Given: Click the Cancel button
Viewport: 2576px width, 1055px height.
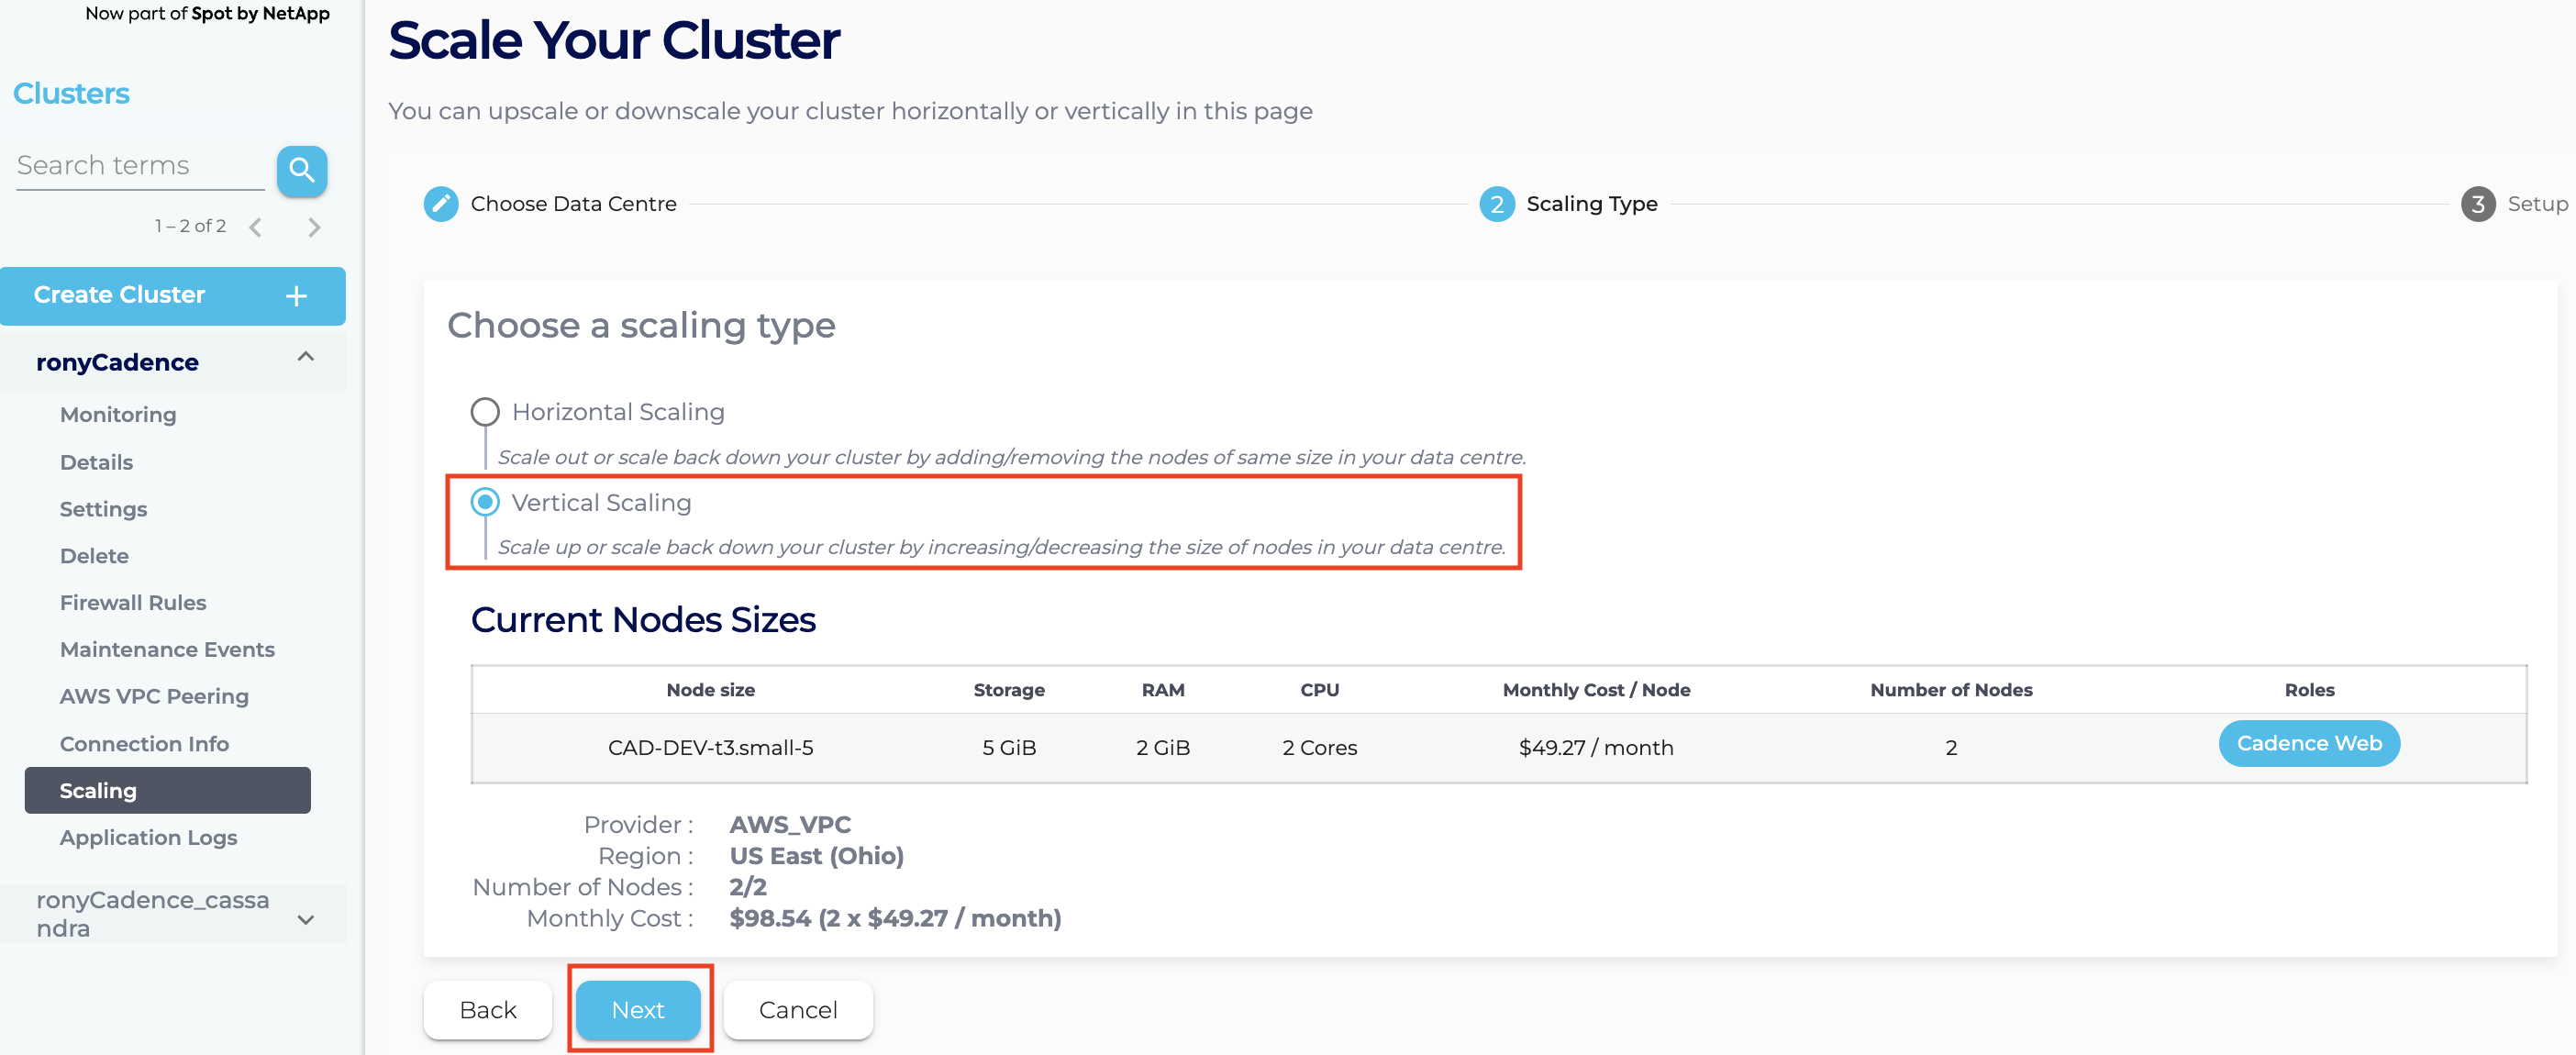Looking at the screenshot, I should [x=797, y=1009].
